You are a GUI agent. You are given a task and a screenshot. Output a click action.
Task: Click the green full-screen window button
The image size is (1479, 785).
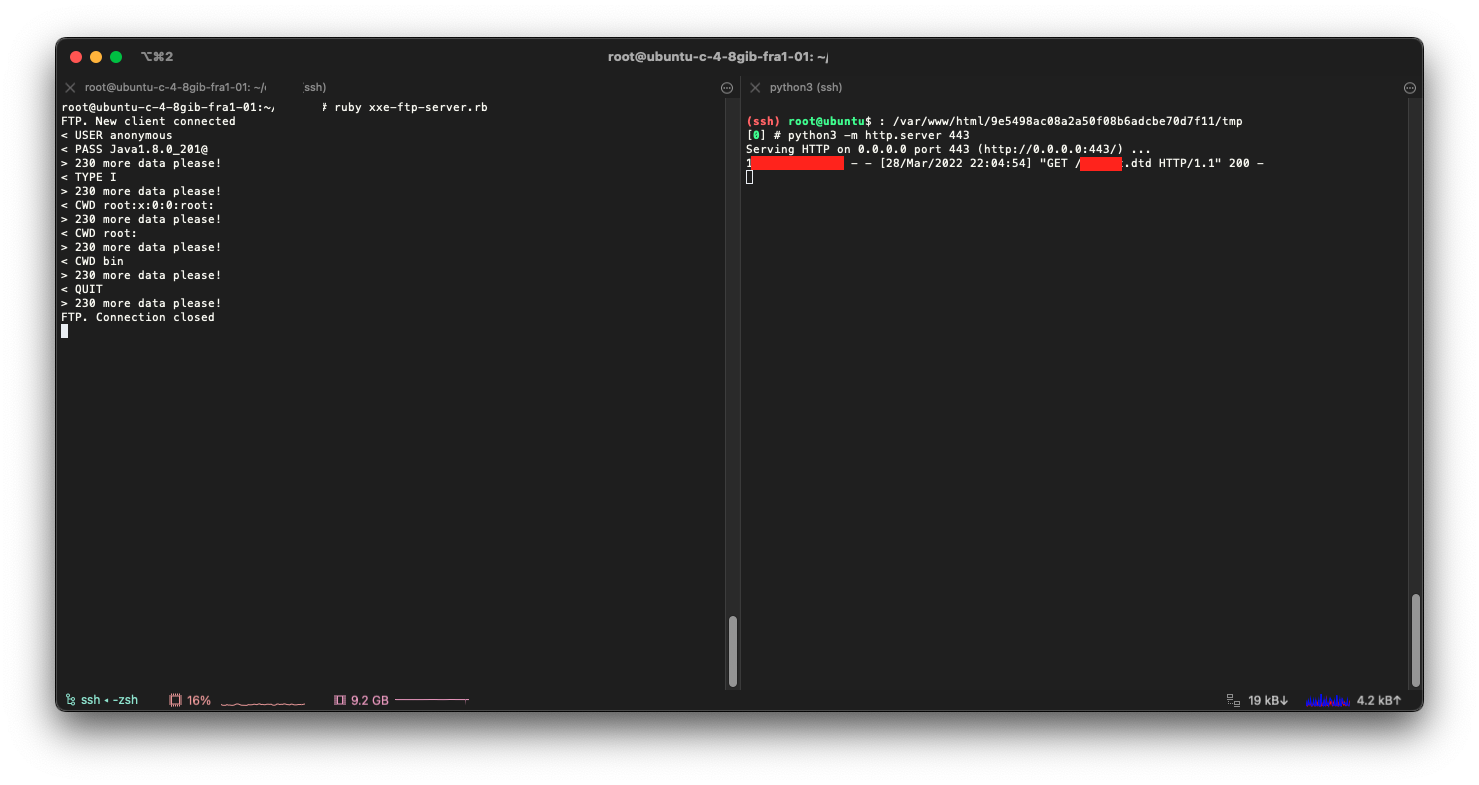(116, 57)
